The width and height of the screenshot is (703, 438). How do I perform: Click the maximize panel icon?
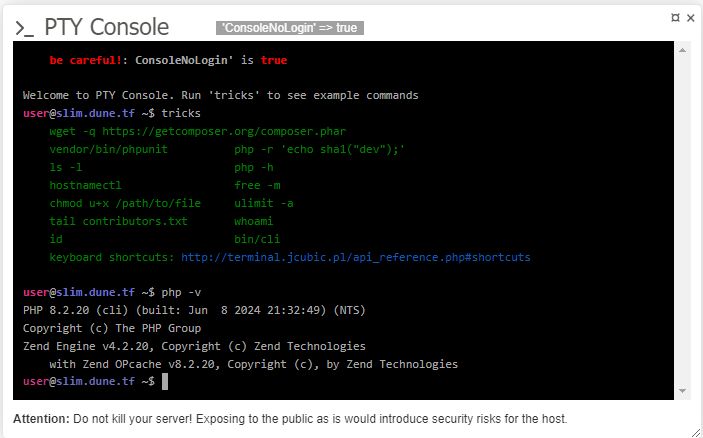point(675,18)
